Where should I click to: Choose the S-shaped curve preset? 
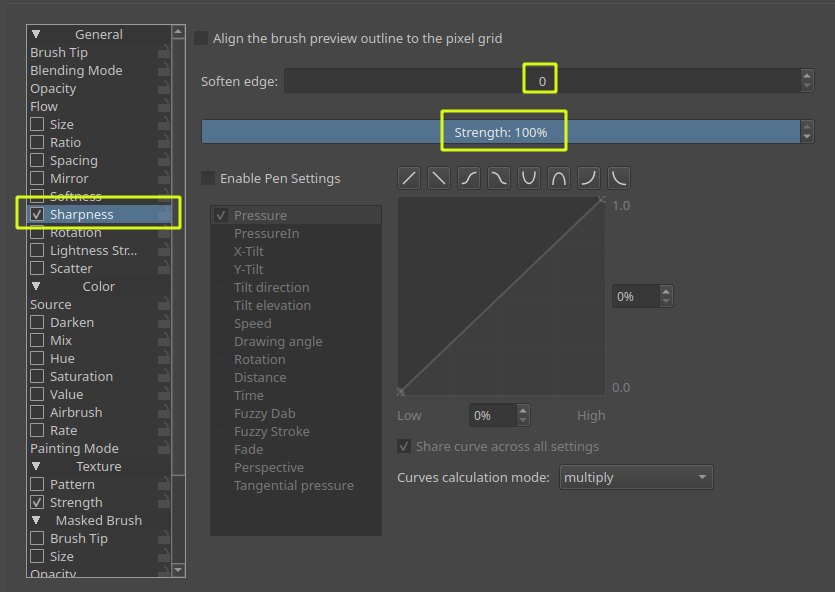click(x=469, y=178)
